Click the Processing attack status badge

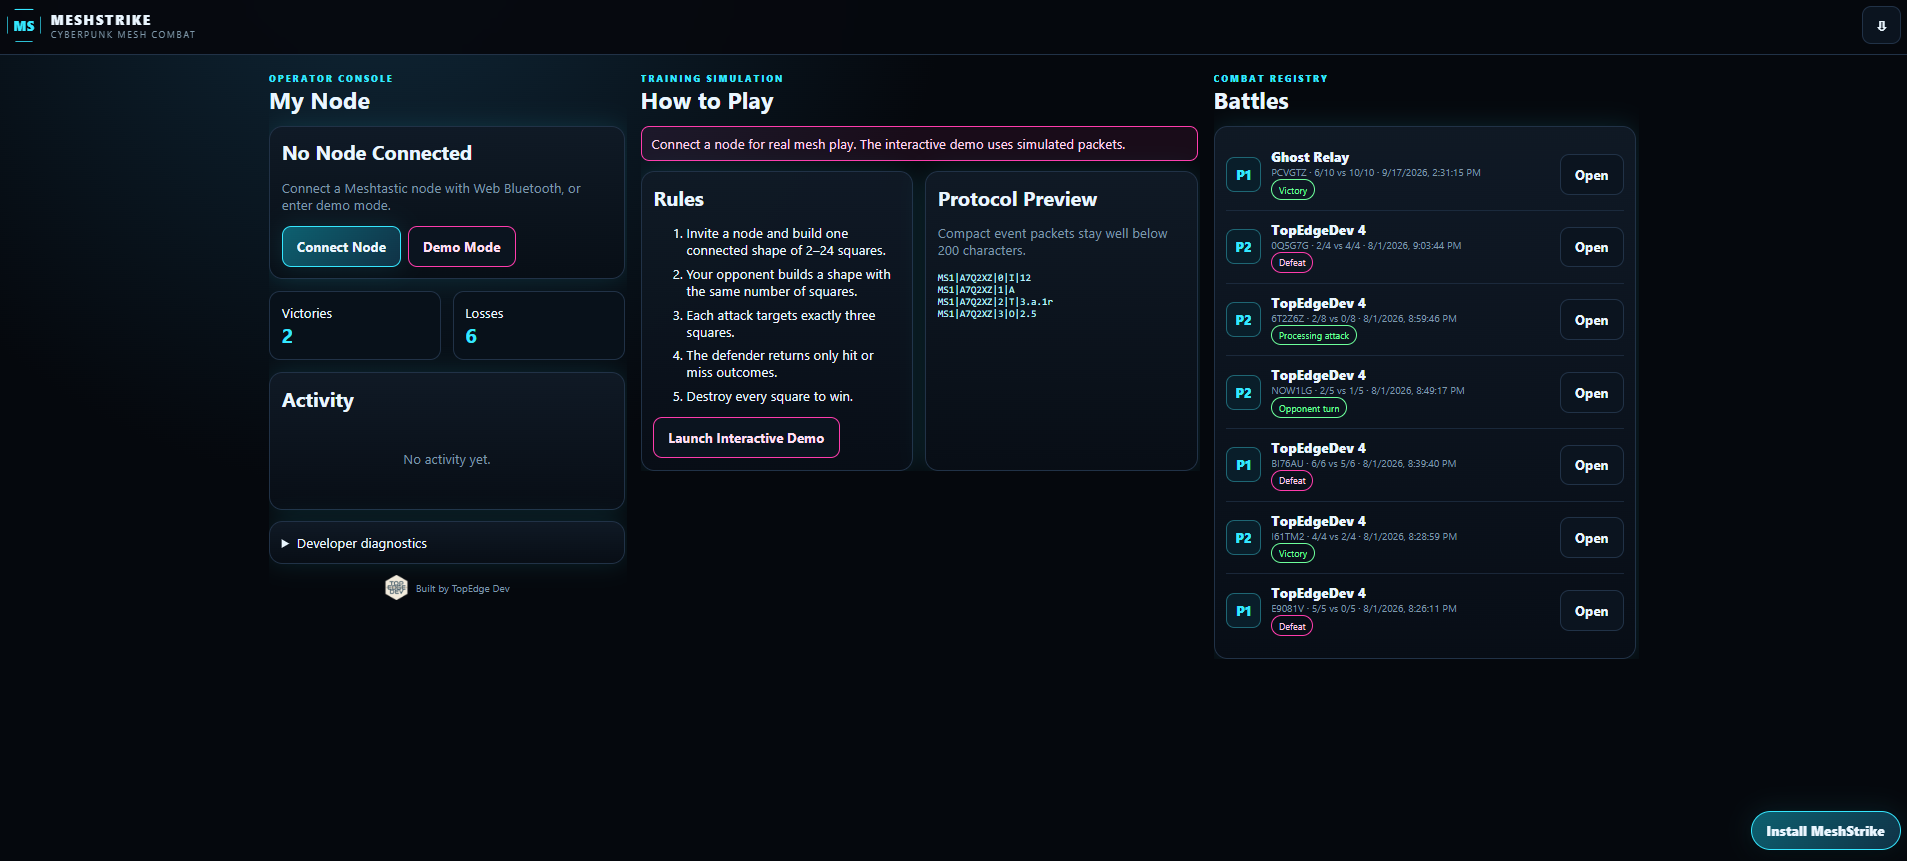point(1314,336)
